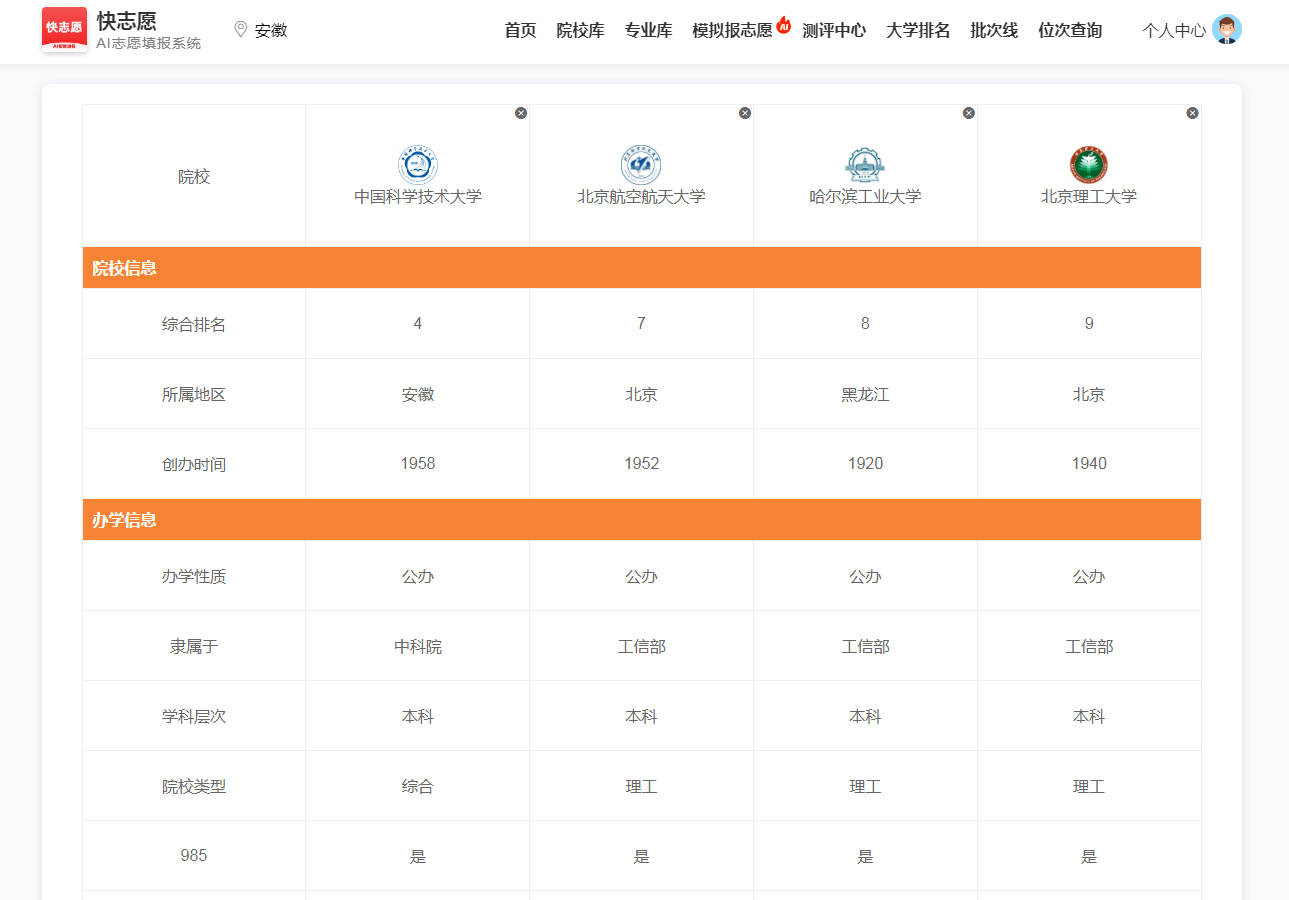Remove 中国科学技术大学 with its close icon

point(521,113)
